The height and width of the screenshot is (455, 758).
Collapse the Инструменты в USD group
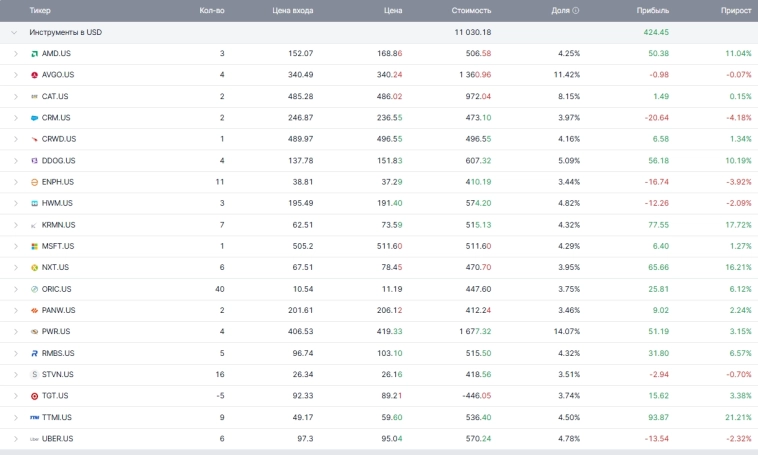point(14,32)
